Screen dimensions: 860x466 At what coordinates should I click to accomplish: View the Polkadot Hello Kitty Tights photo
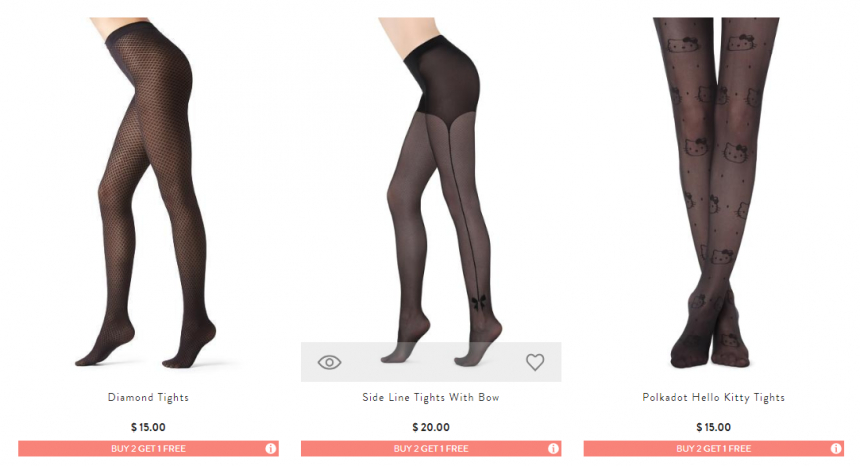(x=714, y=192)
